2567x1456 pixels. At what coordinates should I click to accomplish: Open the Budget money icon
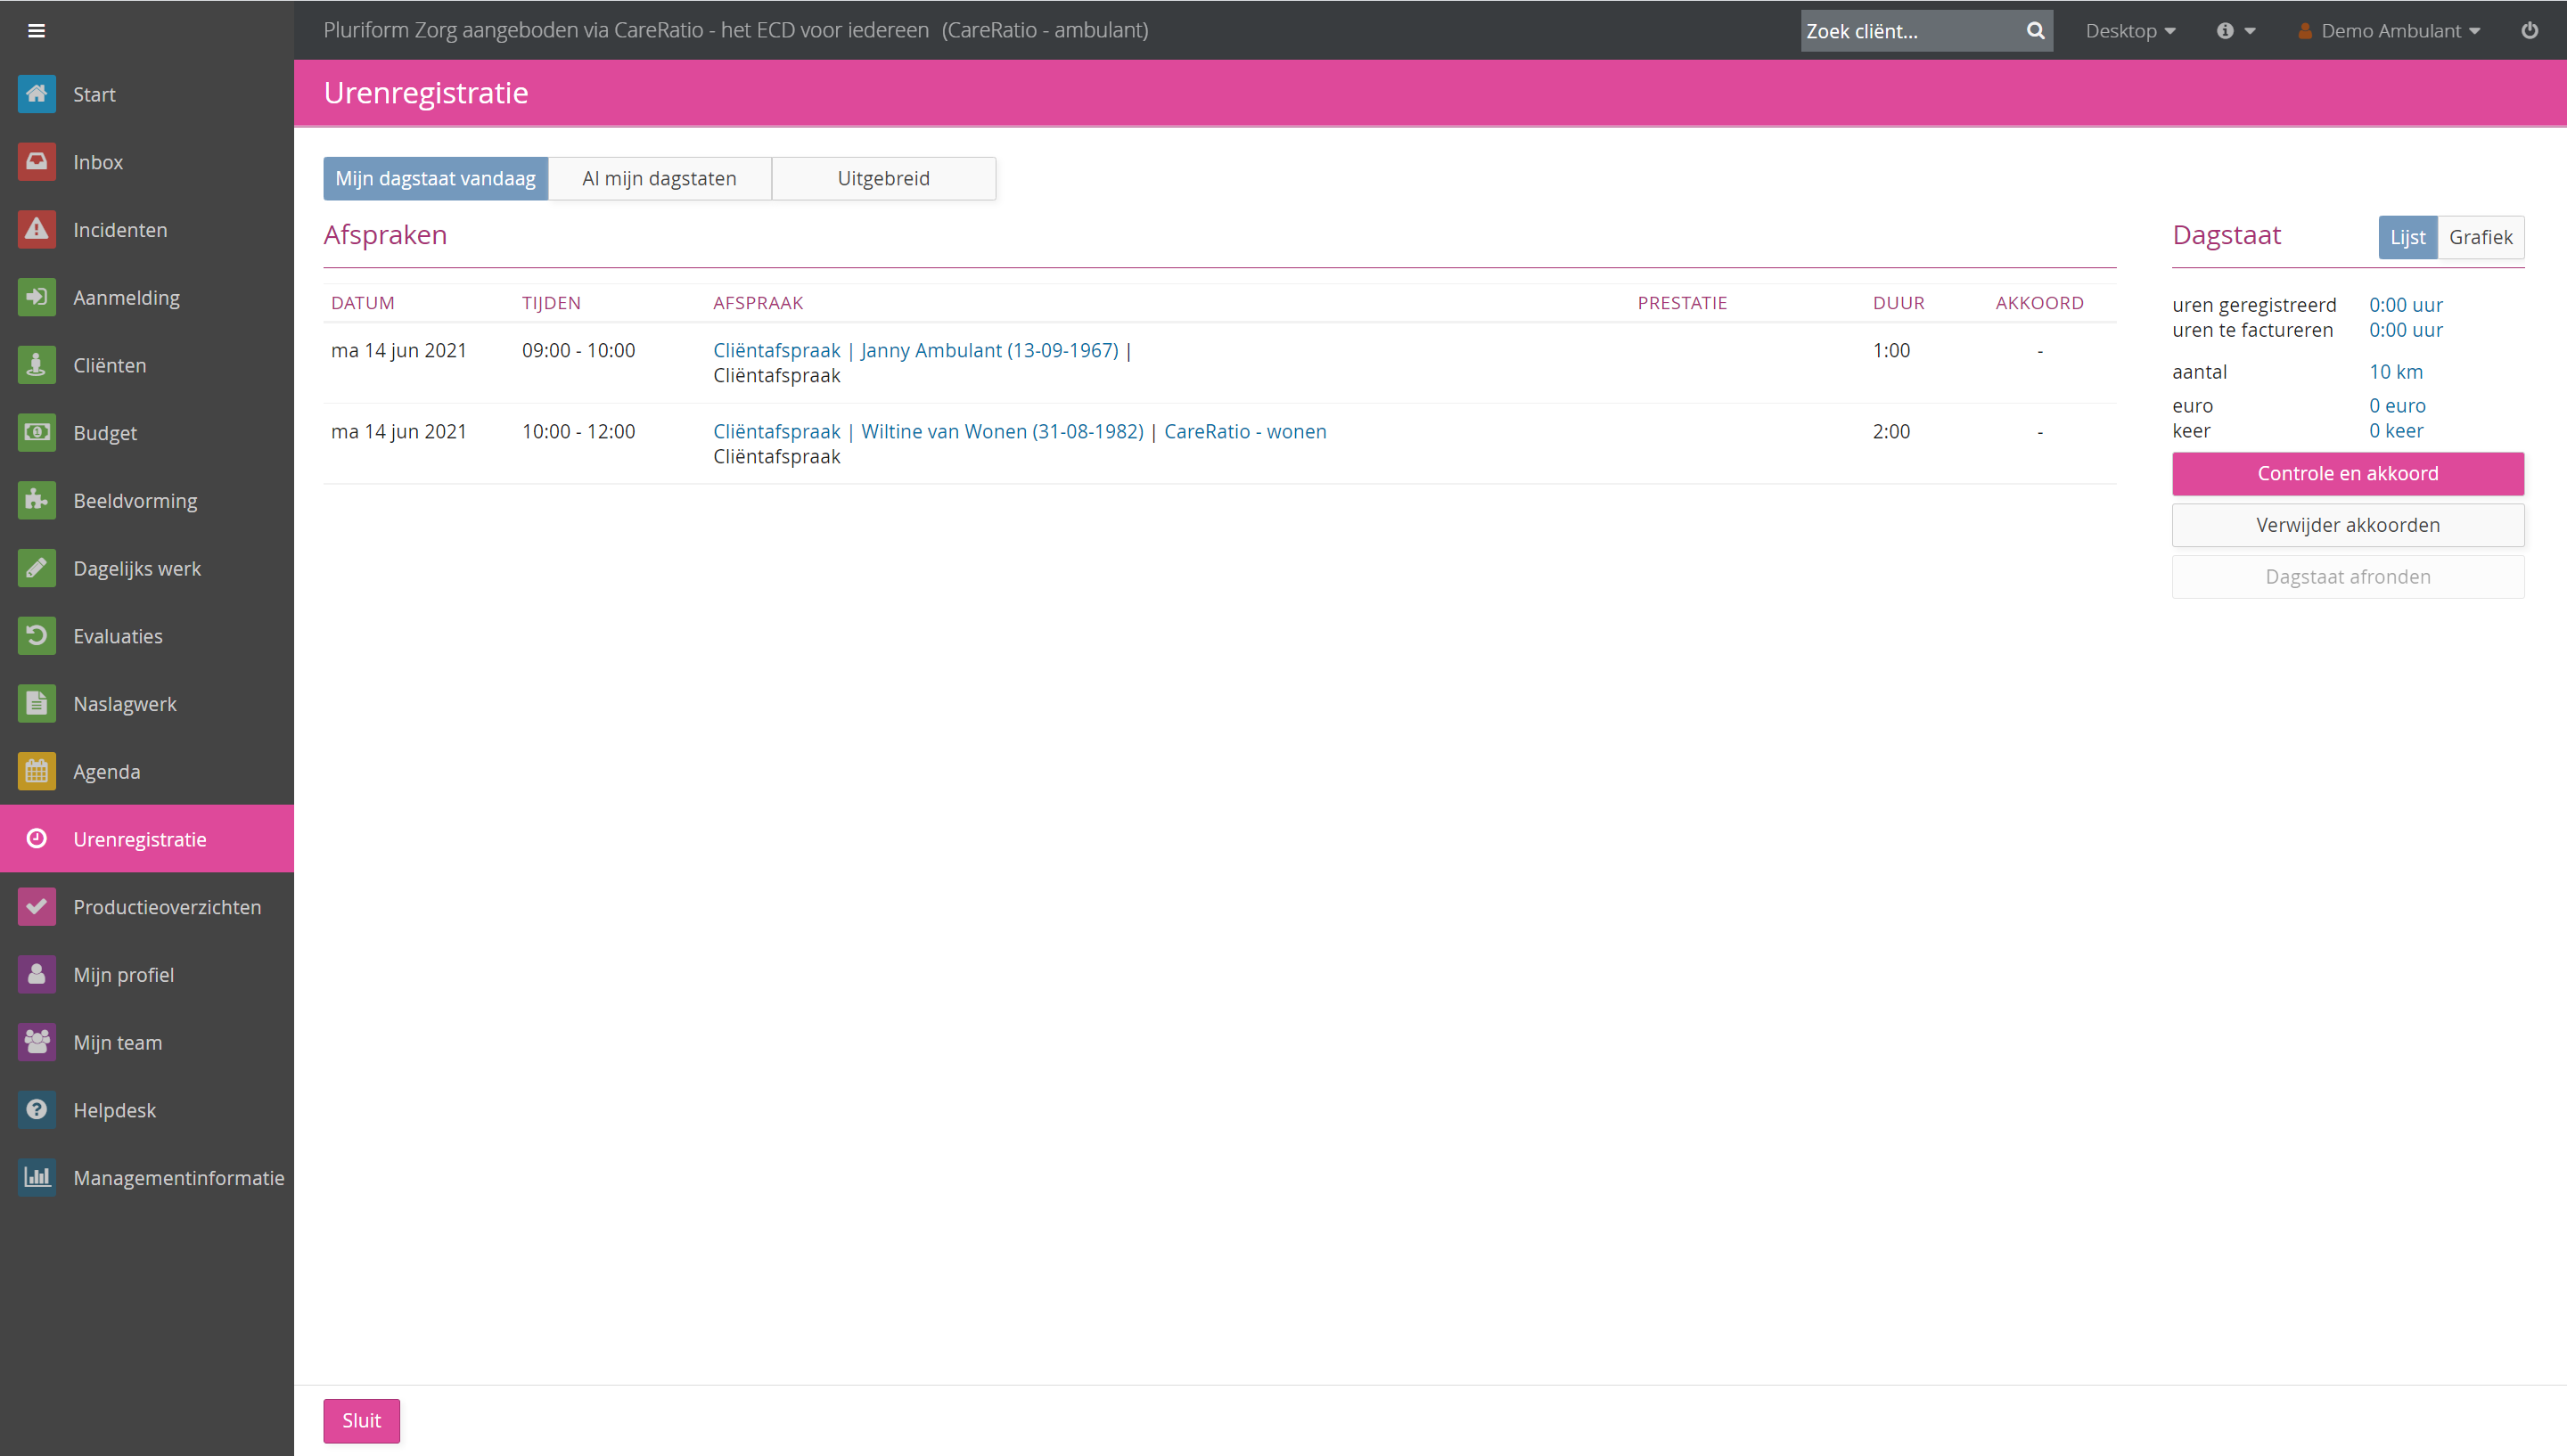(x=37, y=433)
